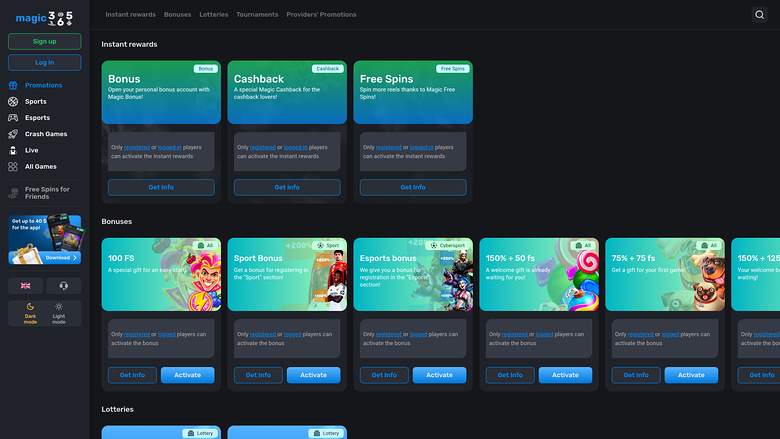Get Info on 150% + 50 fs
Image resolution: width=780 pixels, height=439 pixels.
(x=510, y=375)
